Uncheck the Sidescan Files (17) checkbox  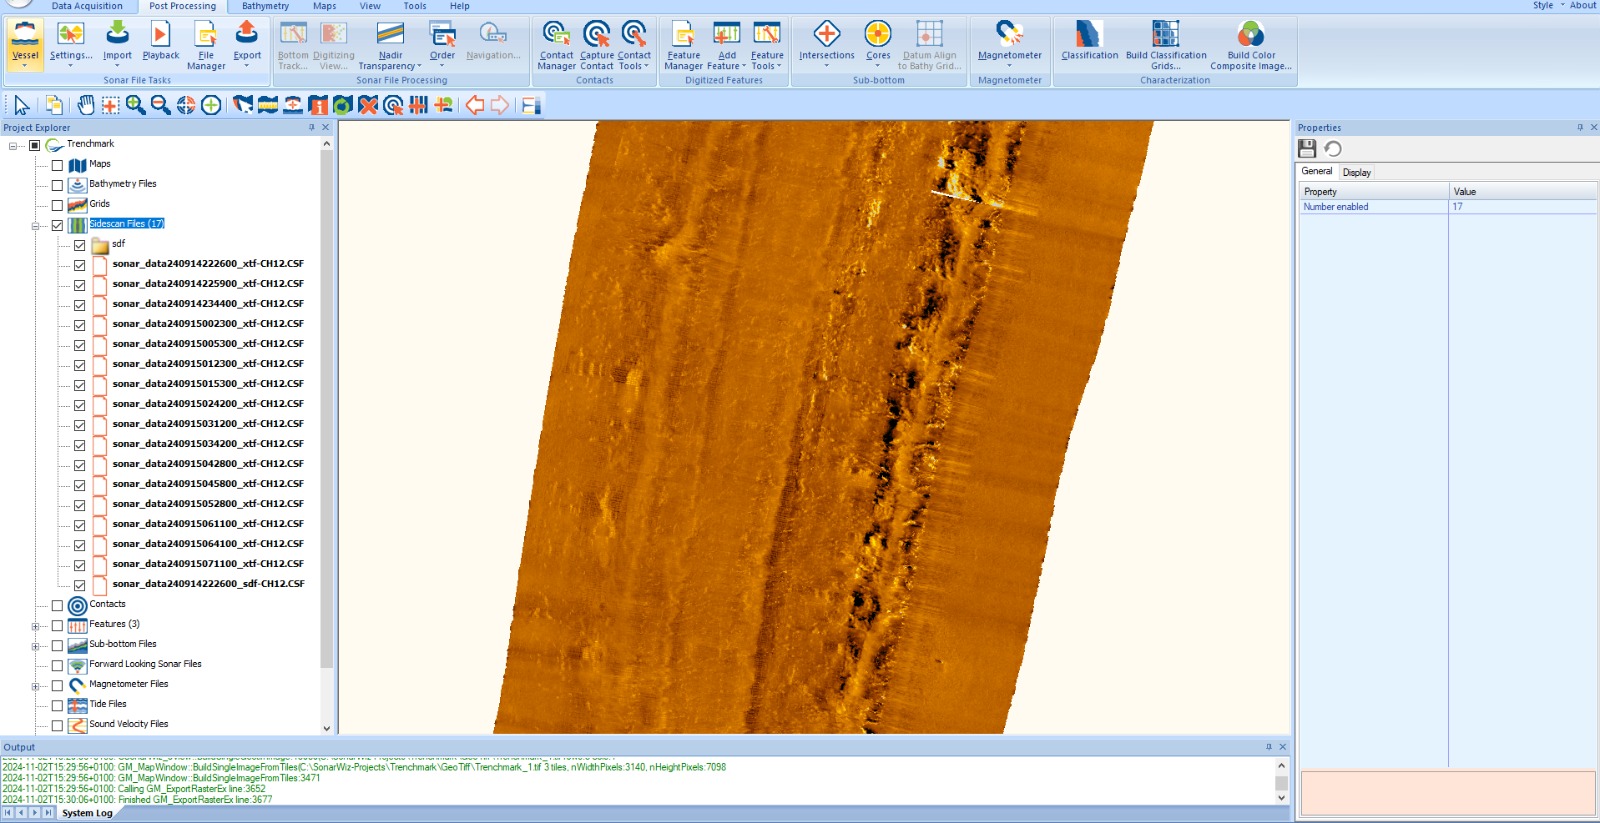[57, 225]
